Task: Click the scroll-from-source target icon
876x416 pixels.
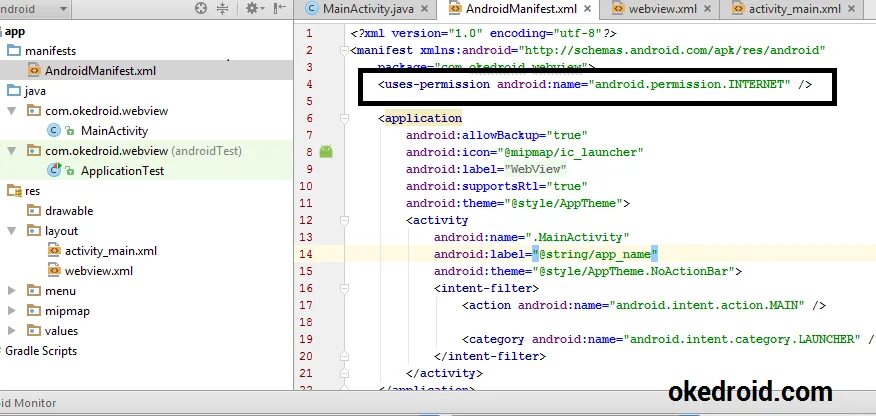Action: click(x=201, y=8)
